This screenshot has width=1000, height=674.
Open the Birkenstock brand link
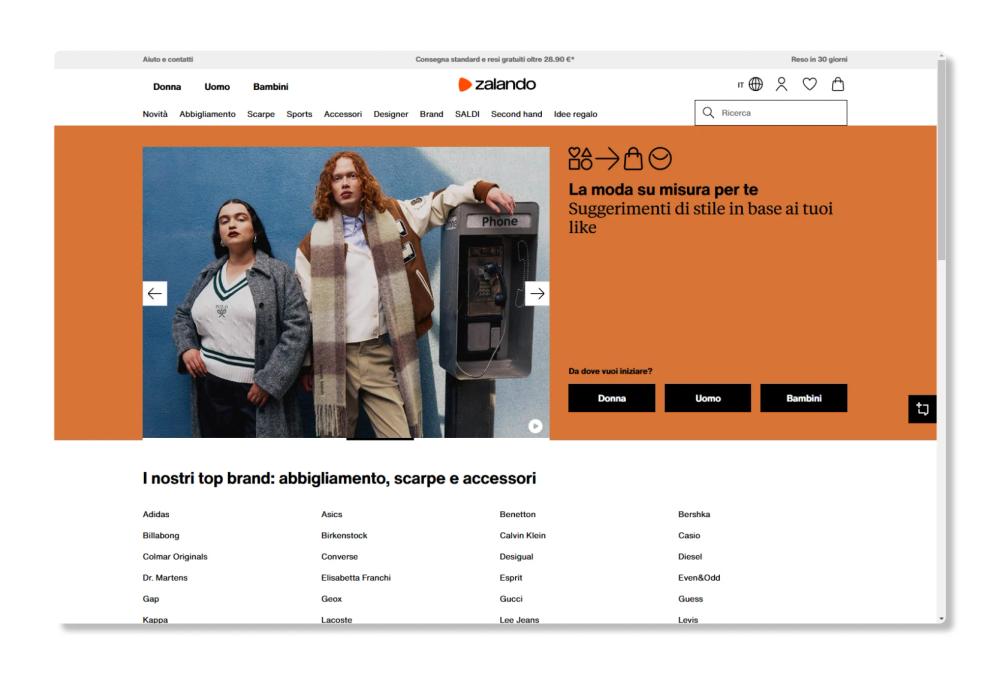click(344, 535)
